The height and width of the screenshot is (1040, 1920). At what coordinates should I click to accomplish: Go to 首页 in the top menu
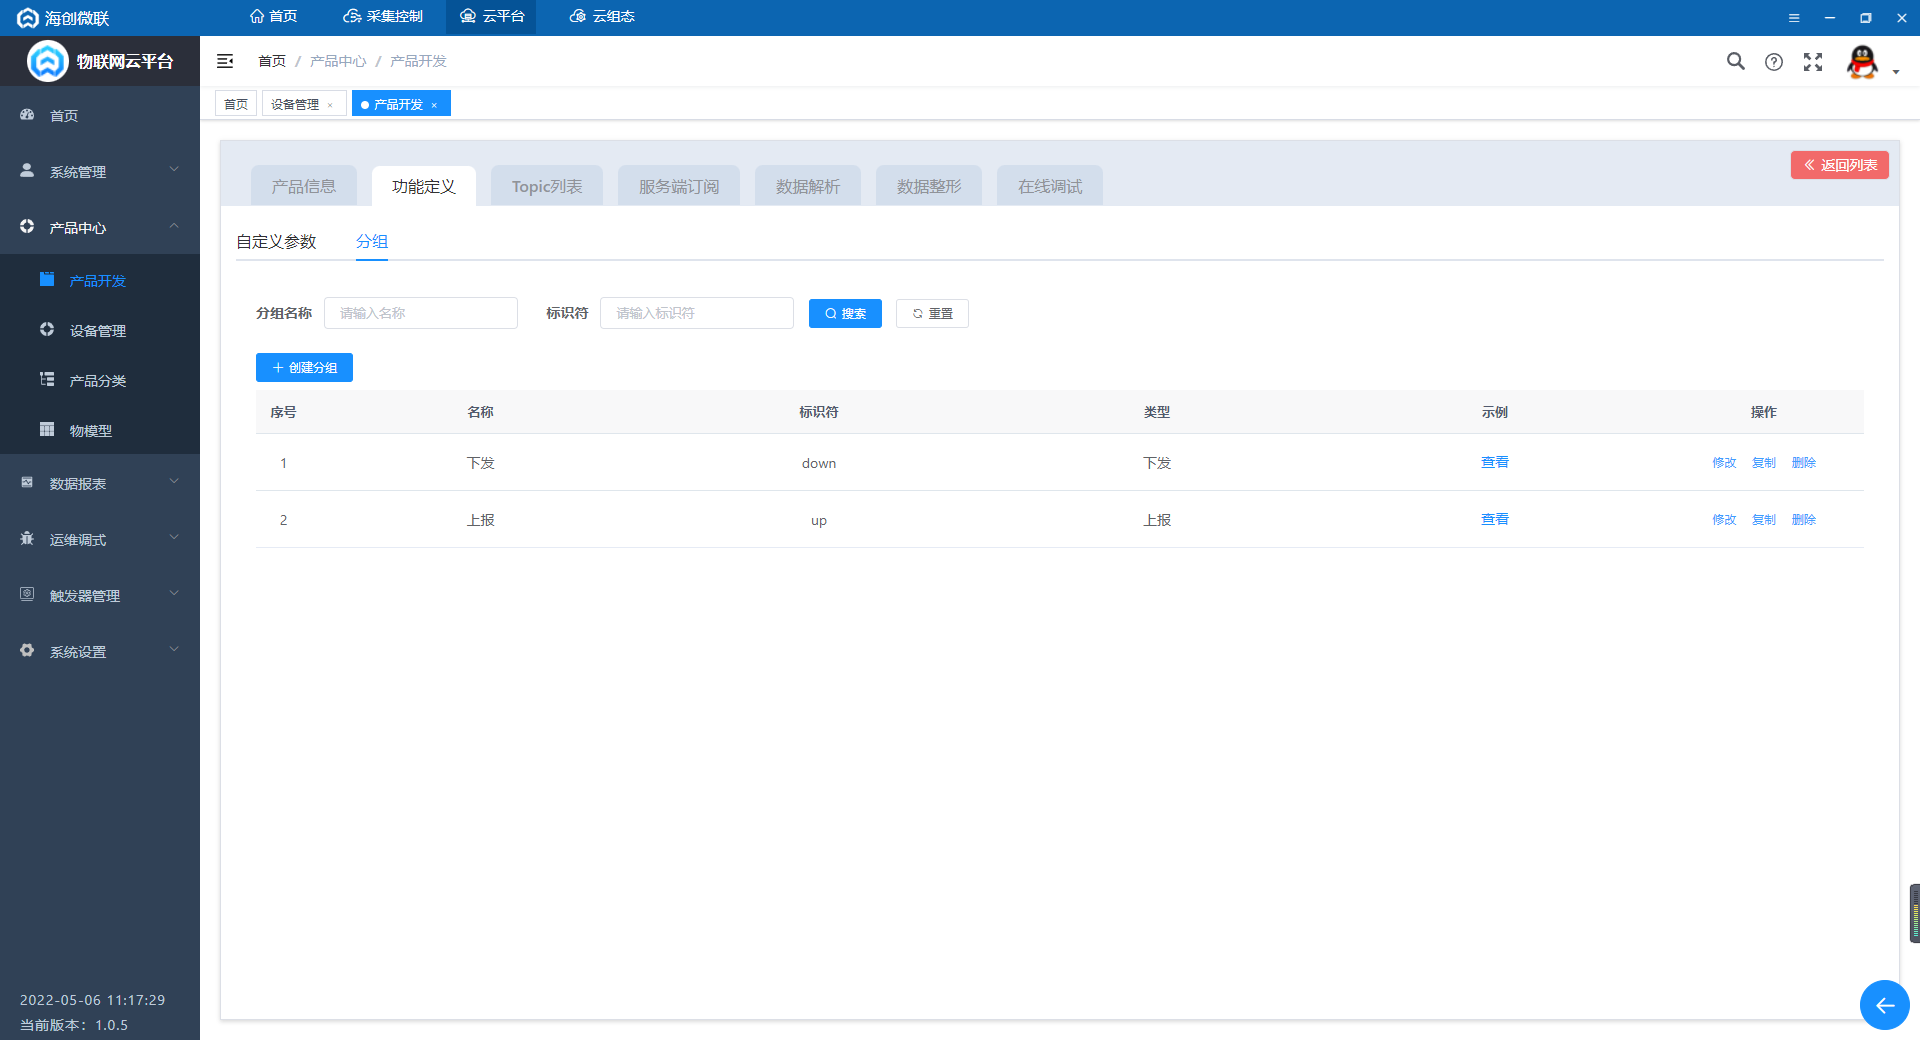coord(274,17)
